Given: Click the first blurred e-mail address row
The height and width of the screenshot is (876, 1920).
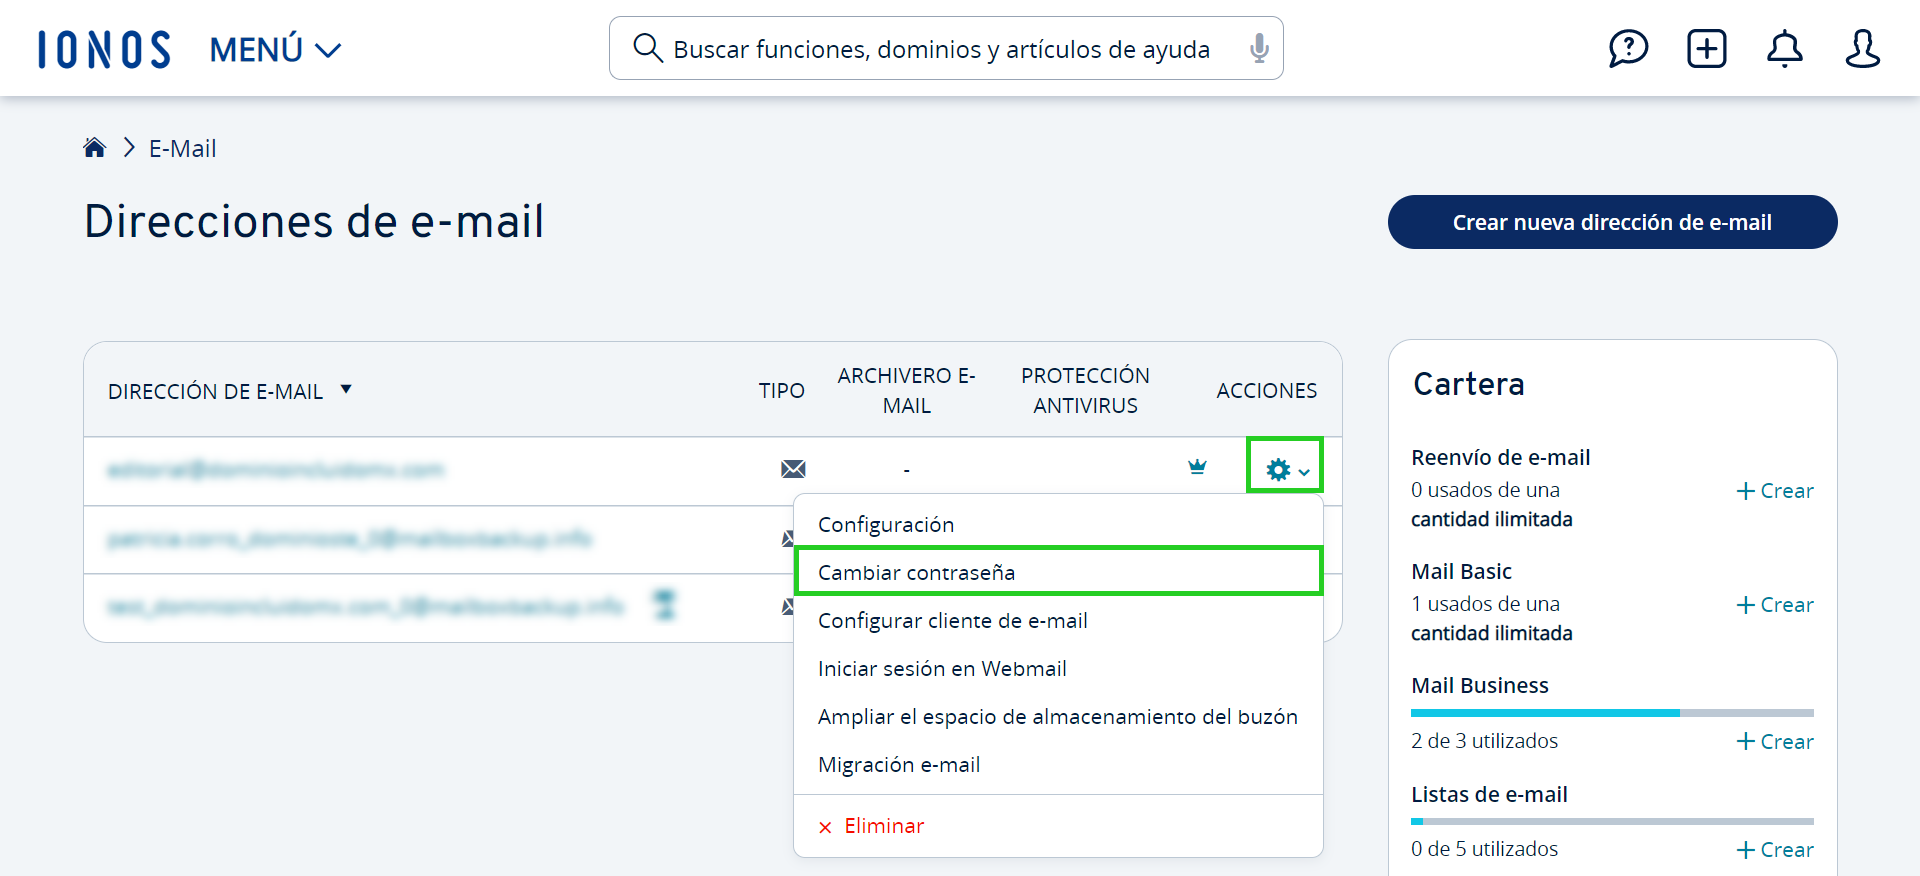Looking at the screenshot, I should tap(276, 470).
